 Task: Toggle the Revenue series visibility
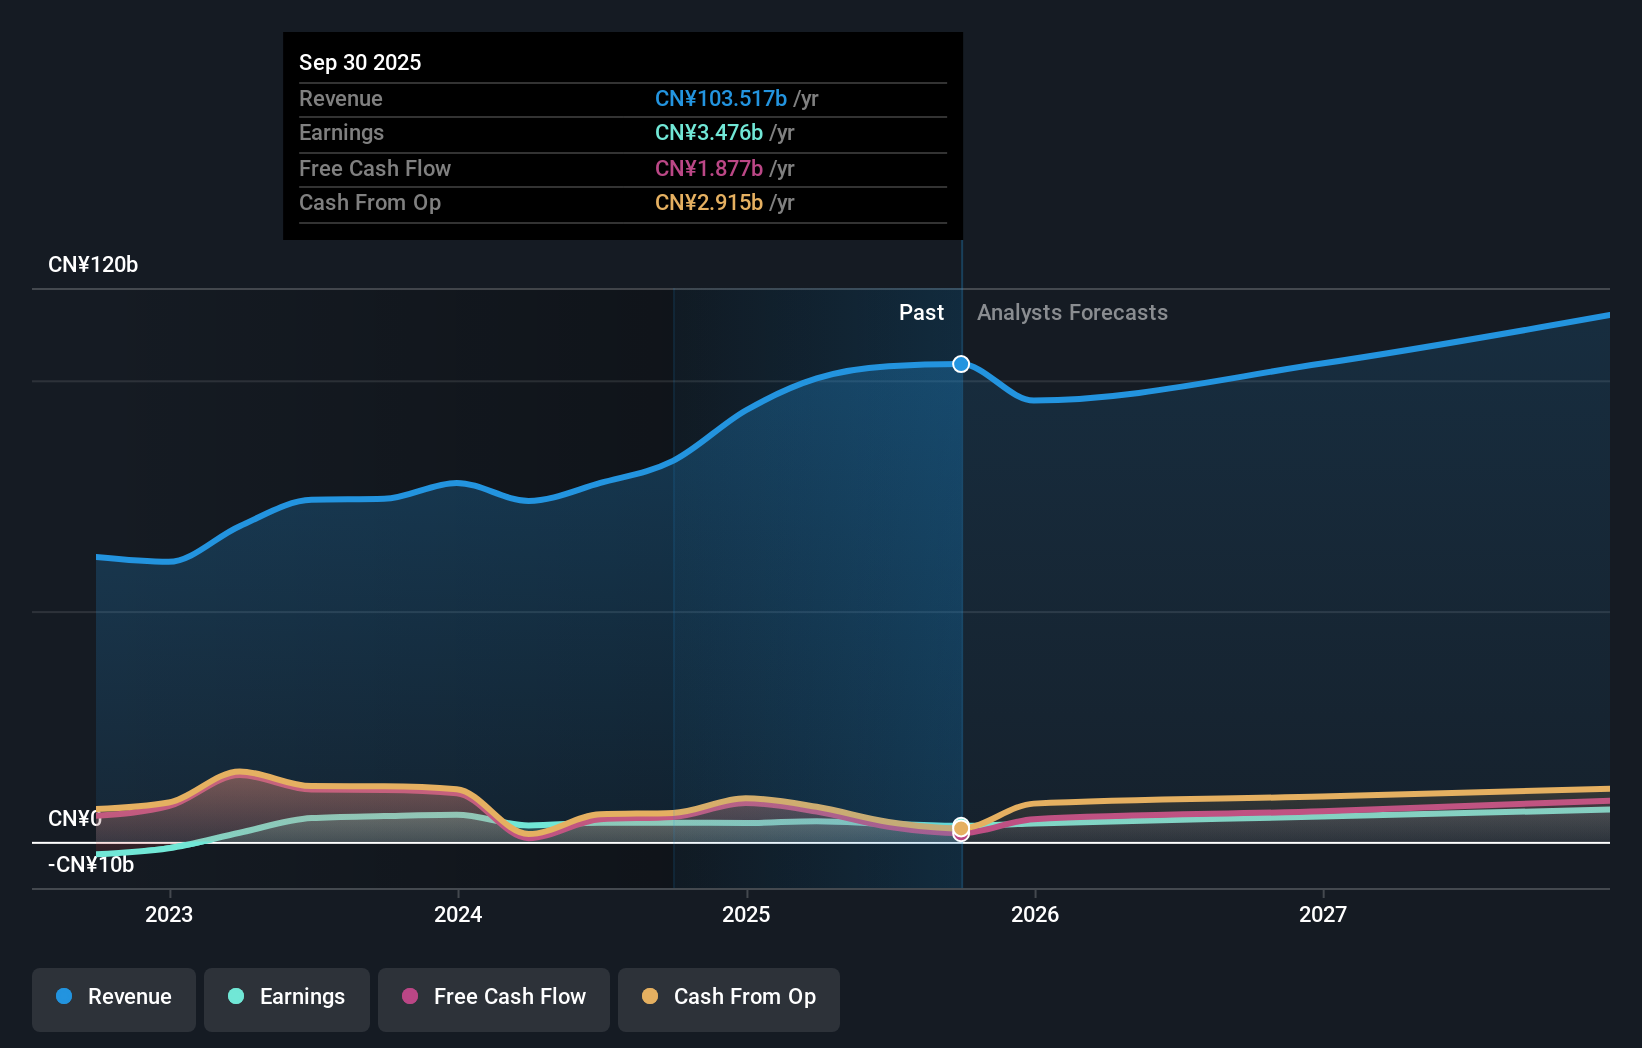click(113, 999)
